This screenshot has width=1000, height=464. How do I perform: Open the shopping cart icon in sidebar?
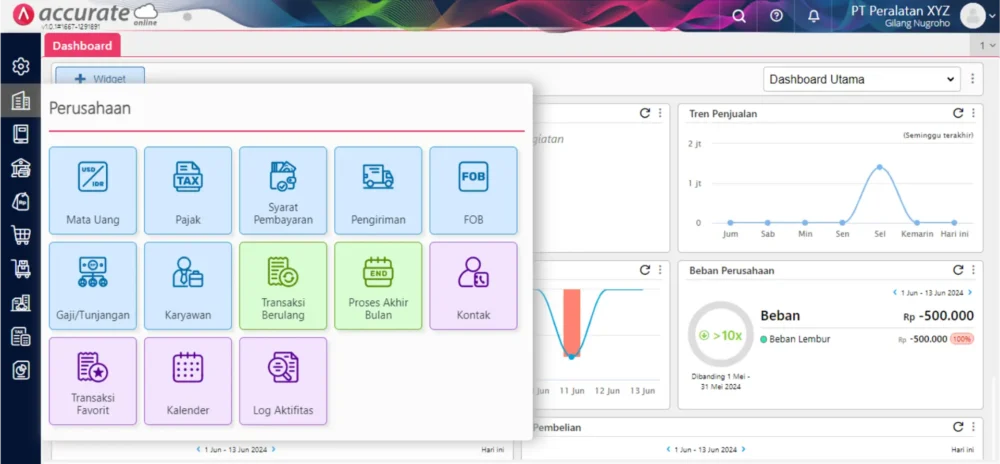click(x=20, y=235)
